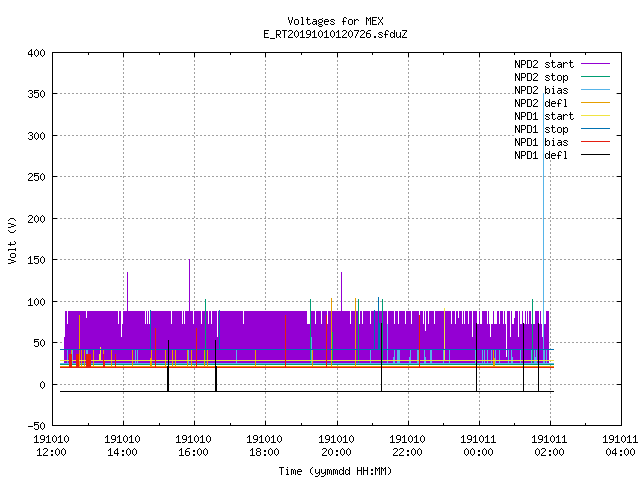Click the 400 y-axis tick label
Screen dimensions: 640x480
[x=36, y=53]
